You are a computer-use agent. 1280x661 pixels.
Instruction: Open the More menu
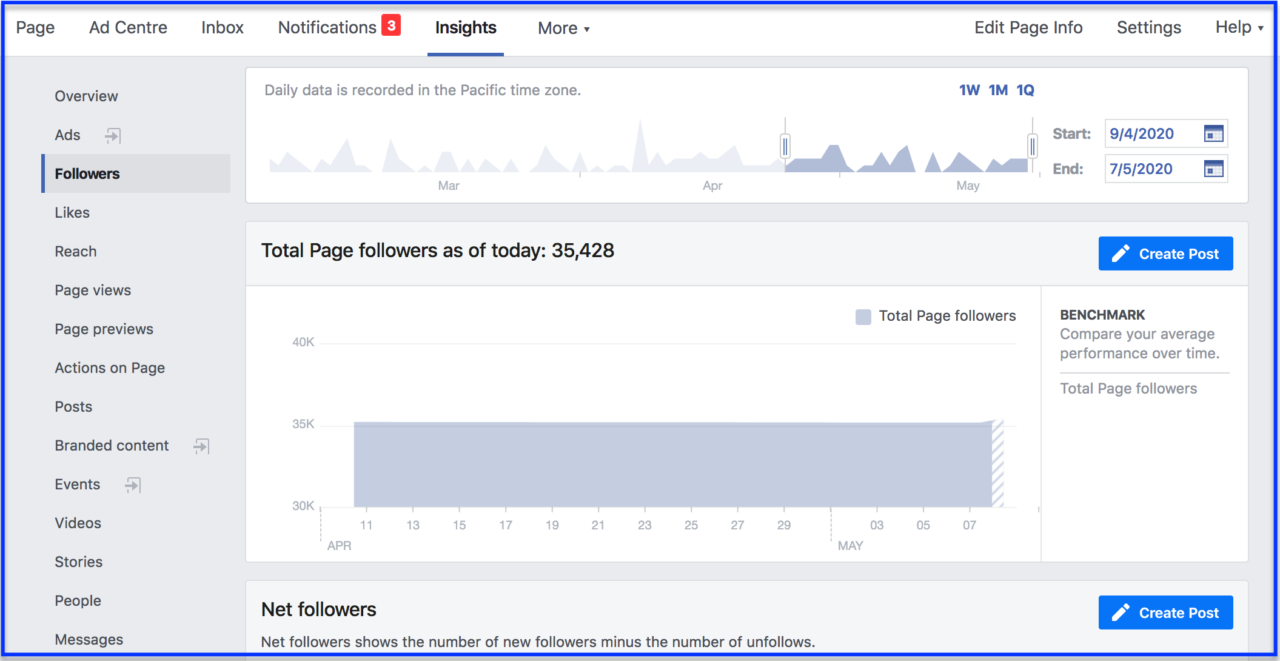point(563,28)
